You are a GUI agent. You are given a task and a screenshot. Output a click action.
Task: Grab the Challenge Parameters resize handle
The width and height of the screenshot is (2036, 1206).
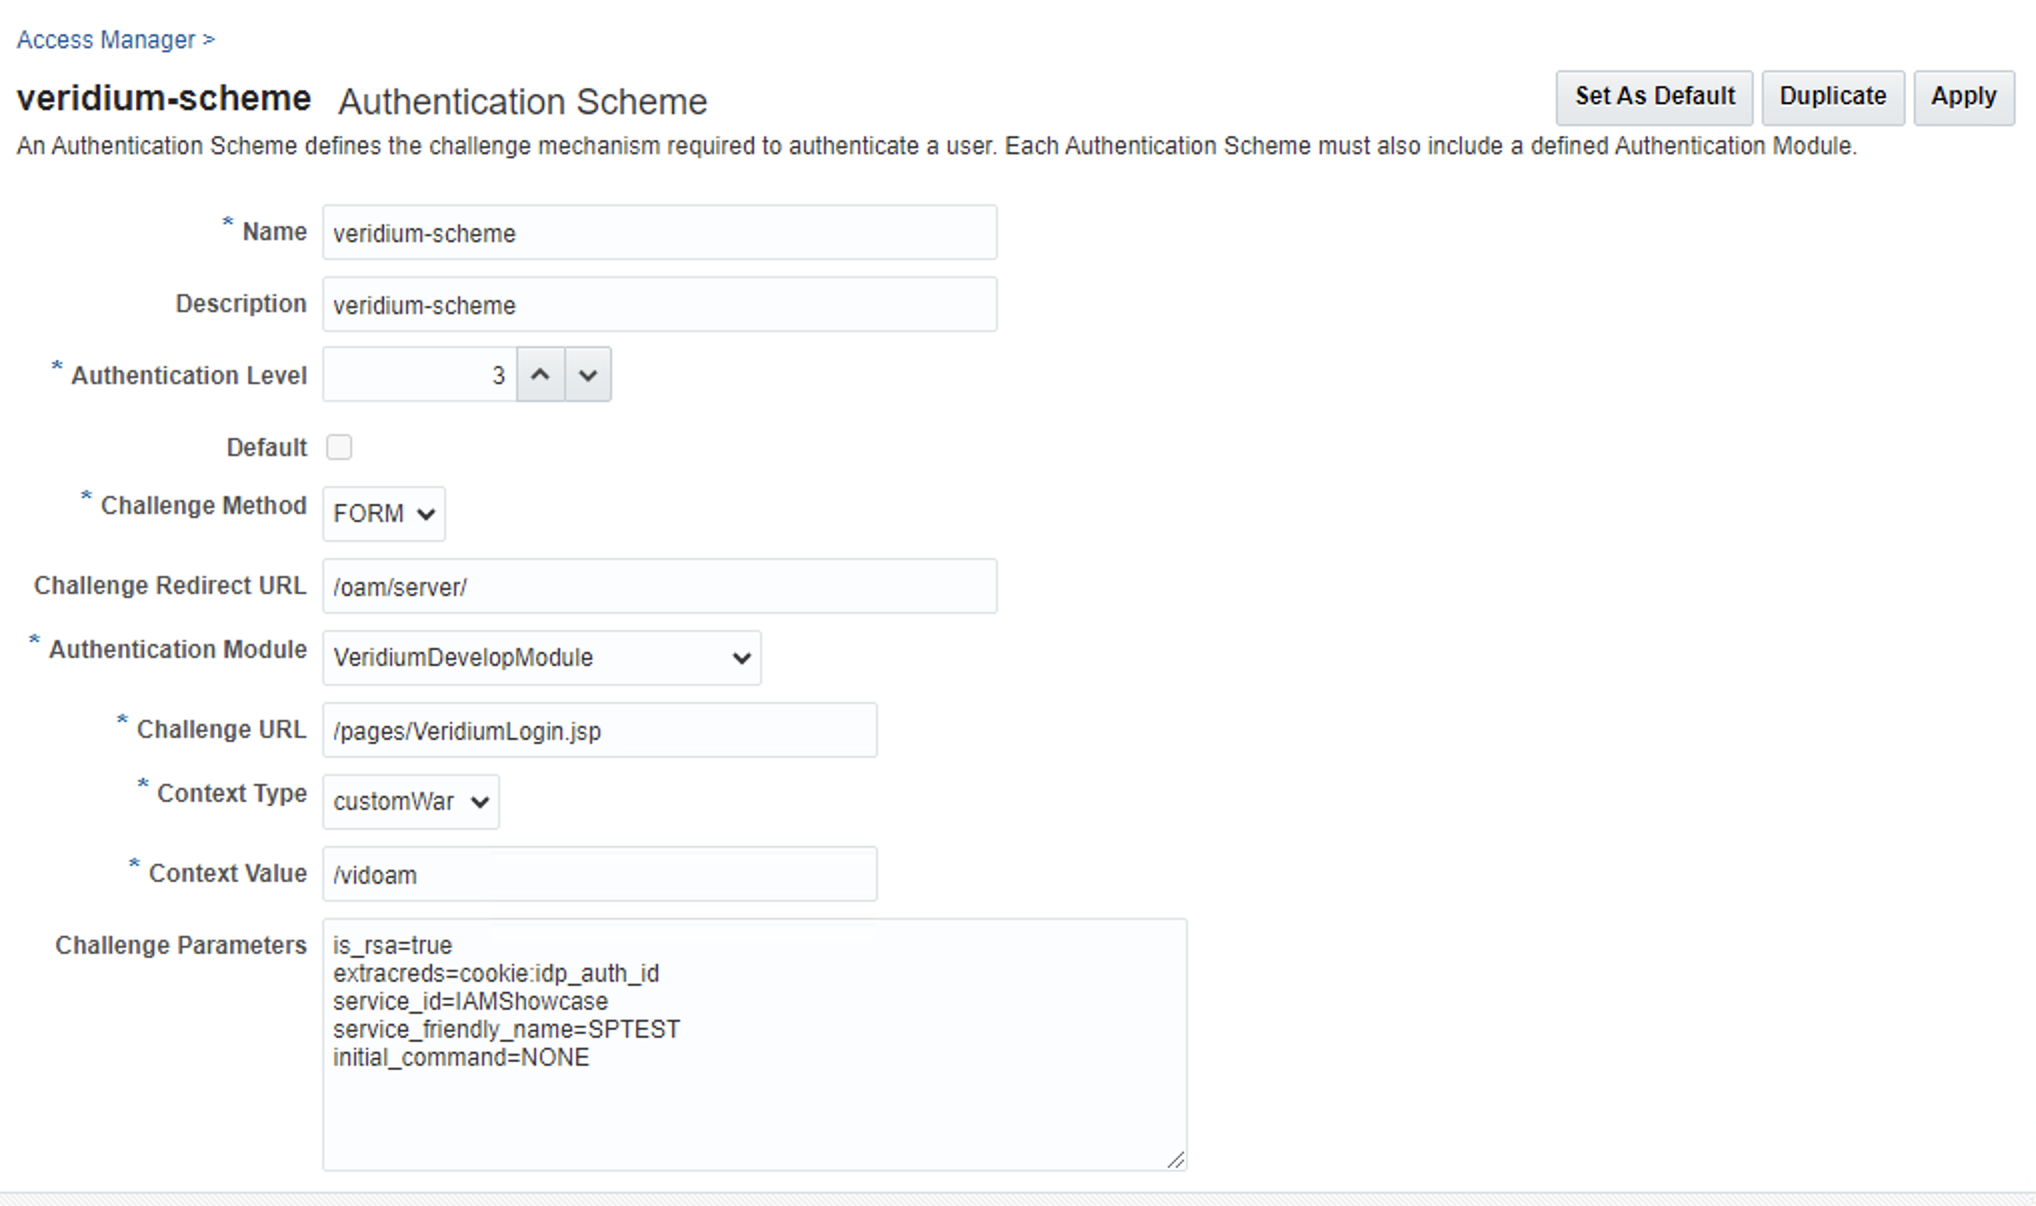[x=1176, y=1160]
